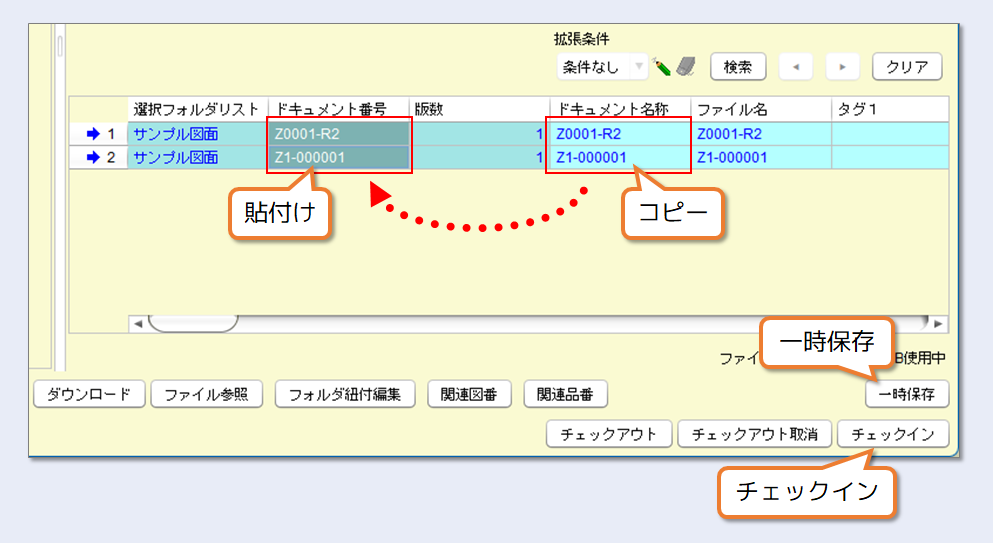Click the 一時保存 temporary save button

pyautogui.click(x=906, y=394)
